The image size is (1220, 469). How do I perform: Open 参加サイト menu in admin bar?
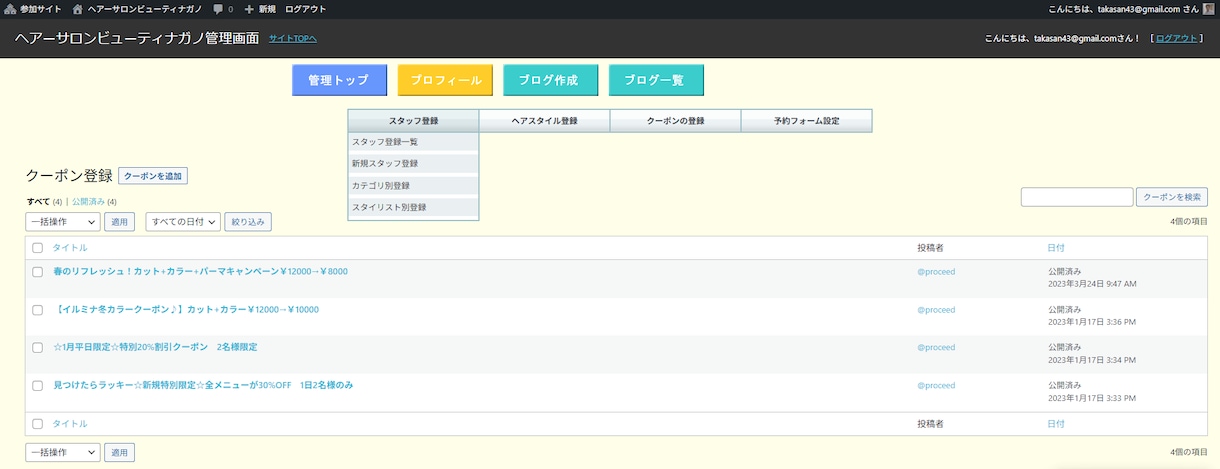tap(33, 8)
